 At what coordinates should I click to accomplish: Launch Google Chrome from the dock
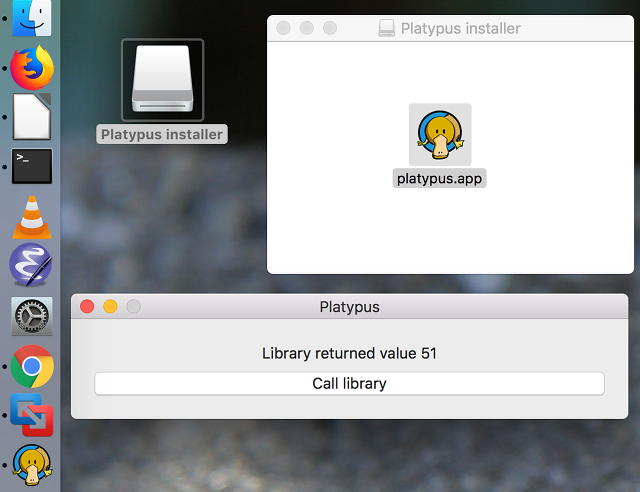click(x=32, y=366)
